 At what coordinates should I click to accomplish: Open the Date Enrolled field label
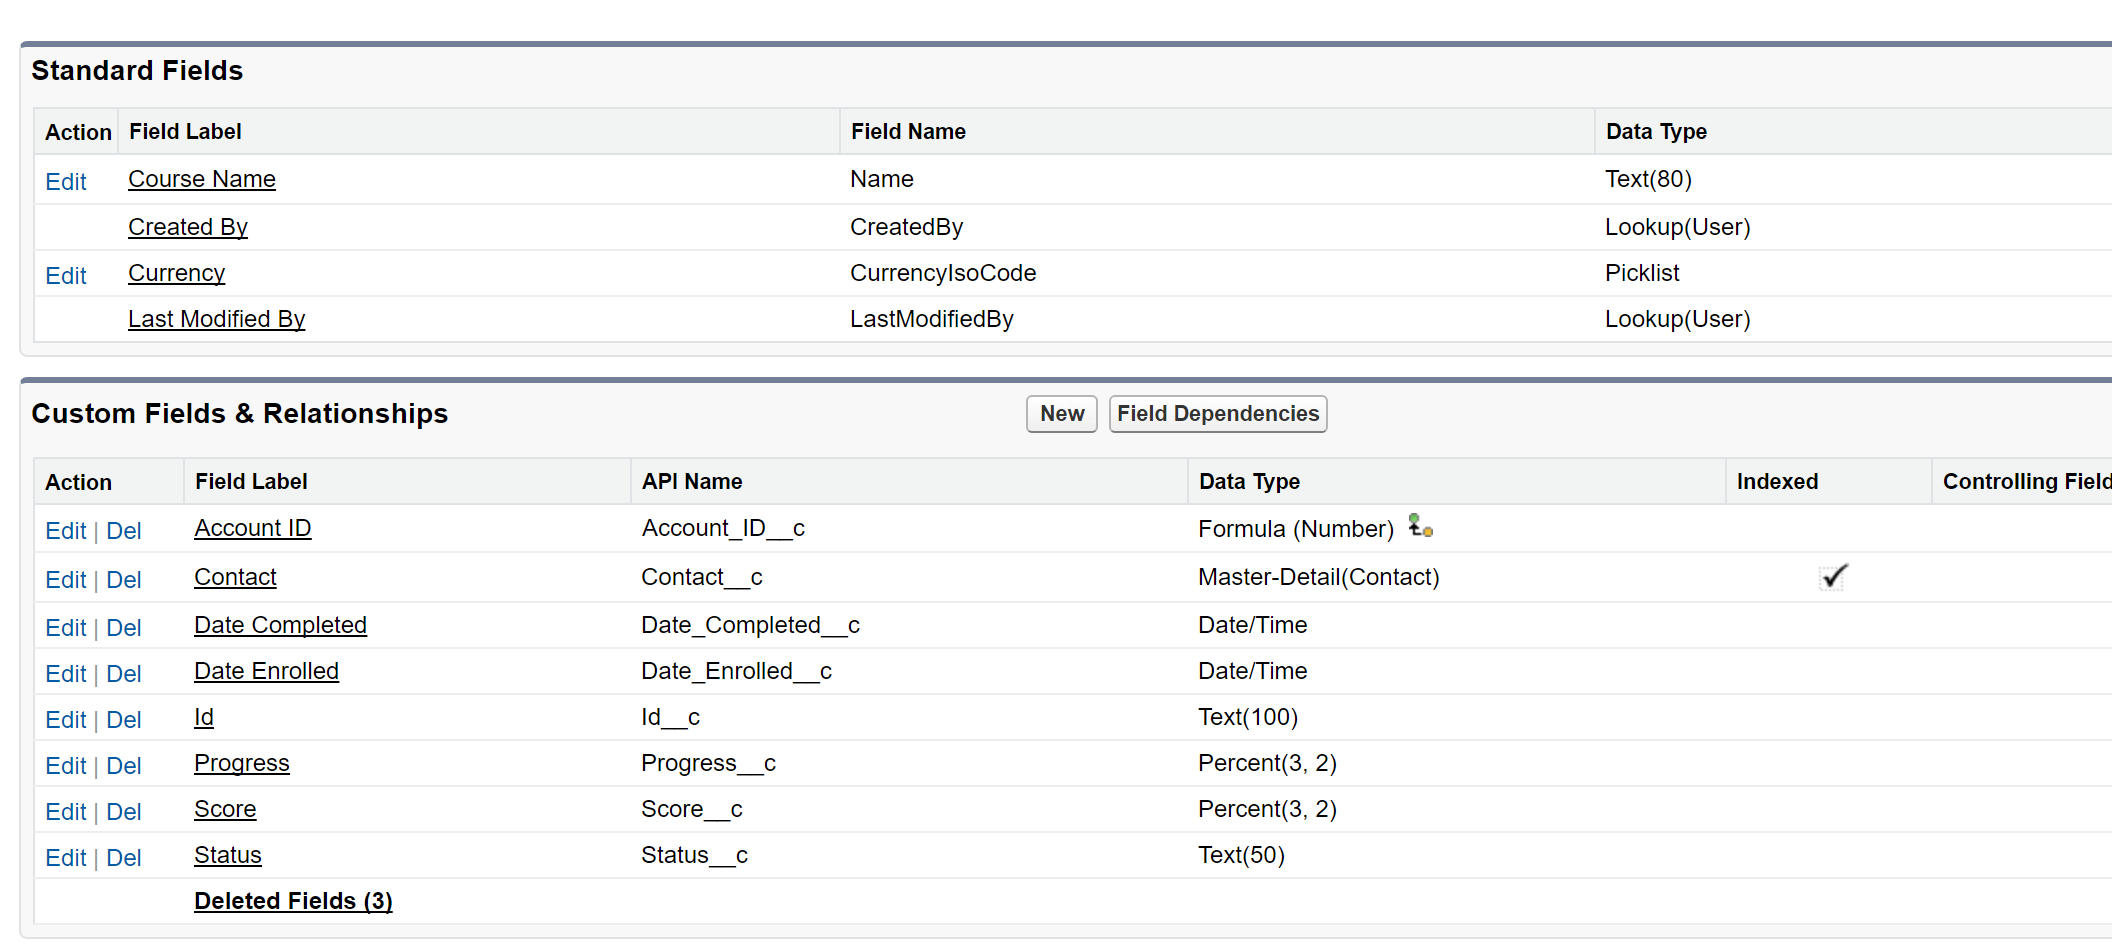pyautogui.click(x=267, y=671)
